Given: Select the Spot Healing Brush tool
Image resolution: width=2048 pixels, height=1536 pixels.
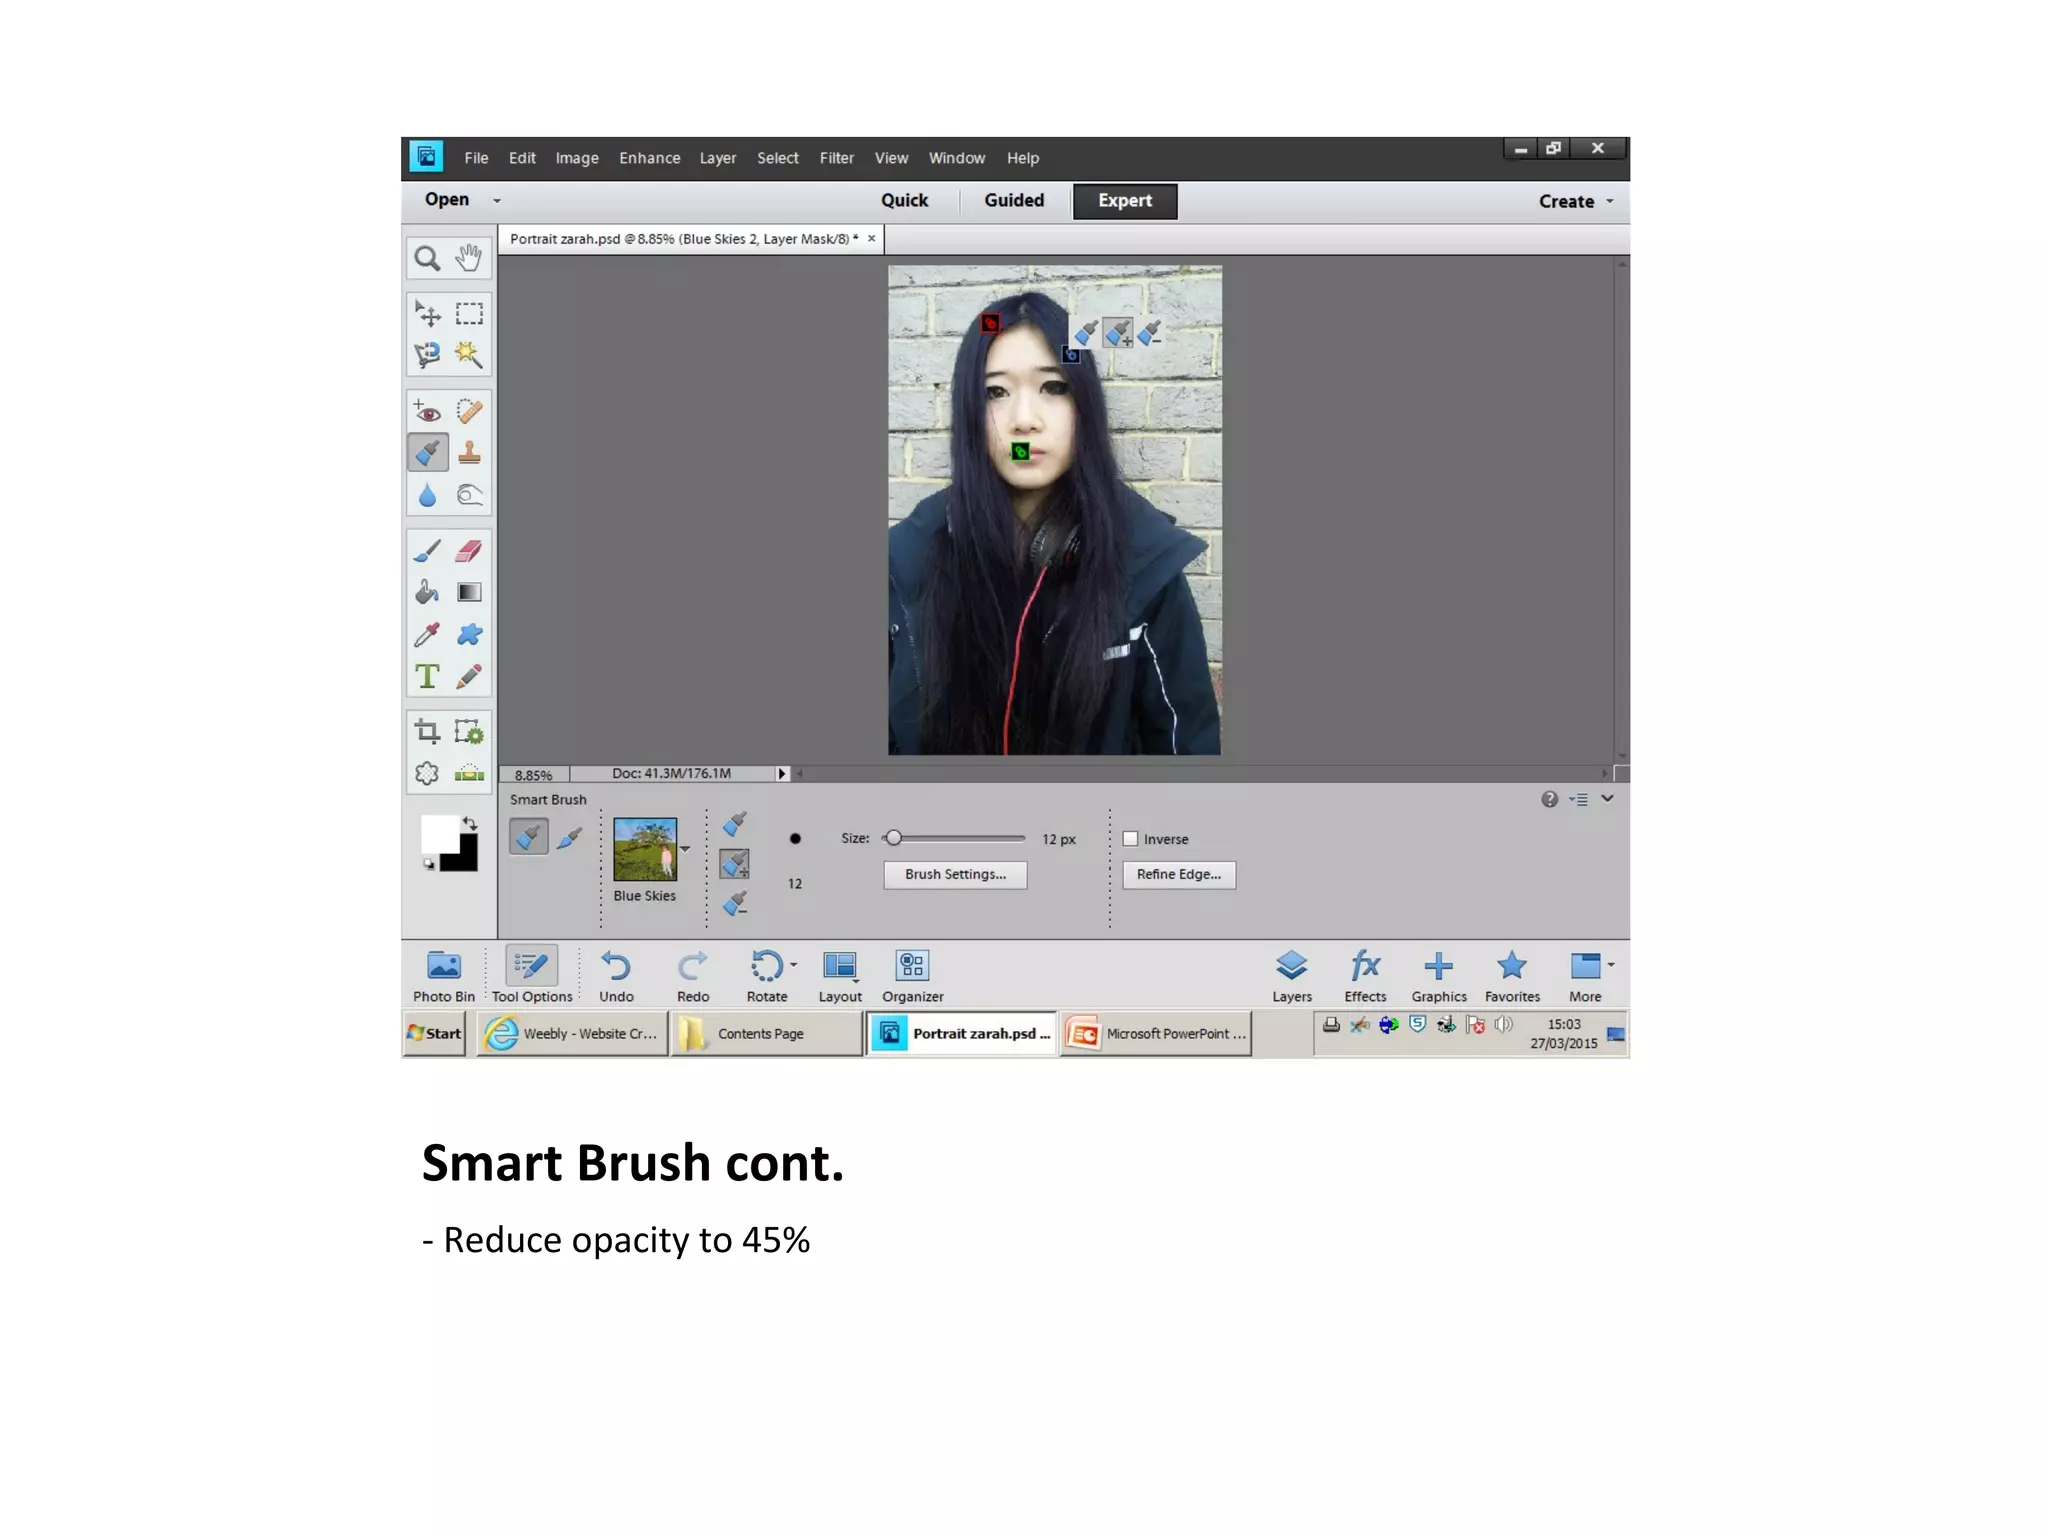Looking at the screenshot, I should click(x=469, y=411).
